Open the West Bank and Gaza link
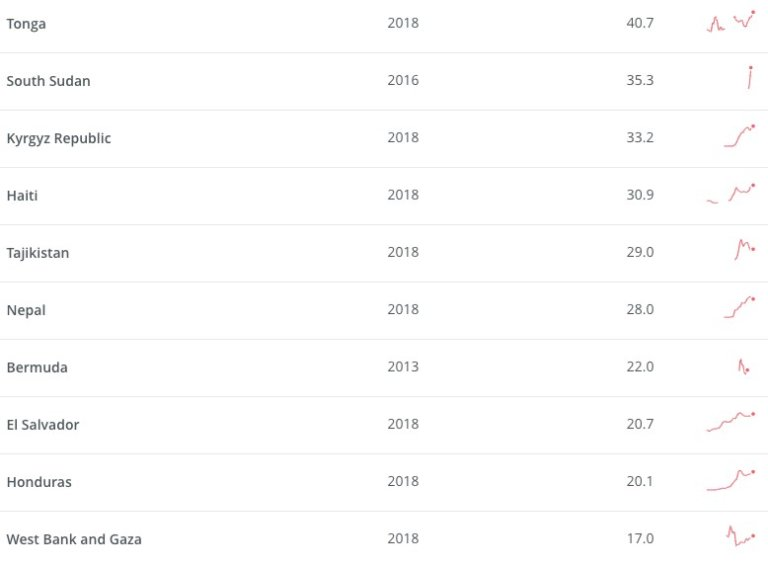Image resolution: width=768 pixels, height=567 pixels. [x=74, y=539]
